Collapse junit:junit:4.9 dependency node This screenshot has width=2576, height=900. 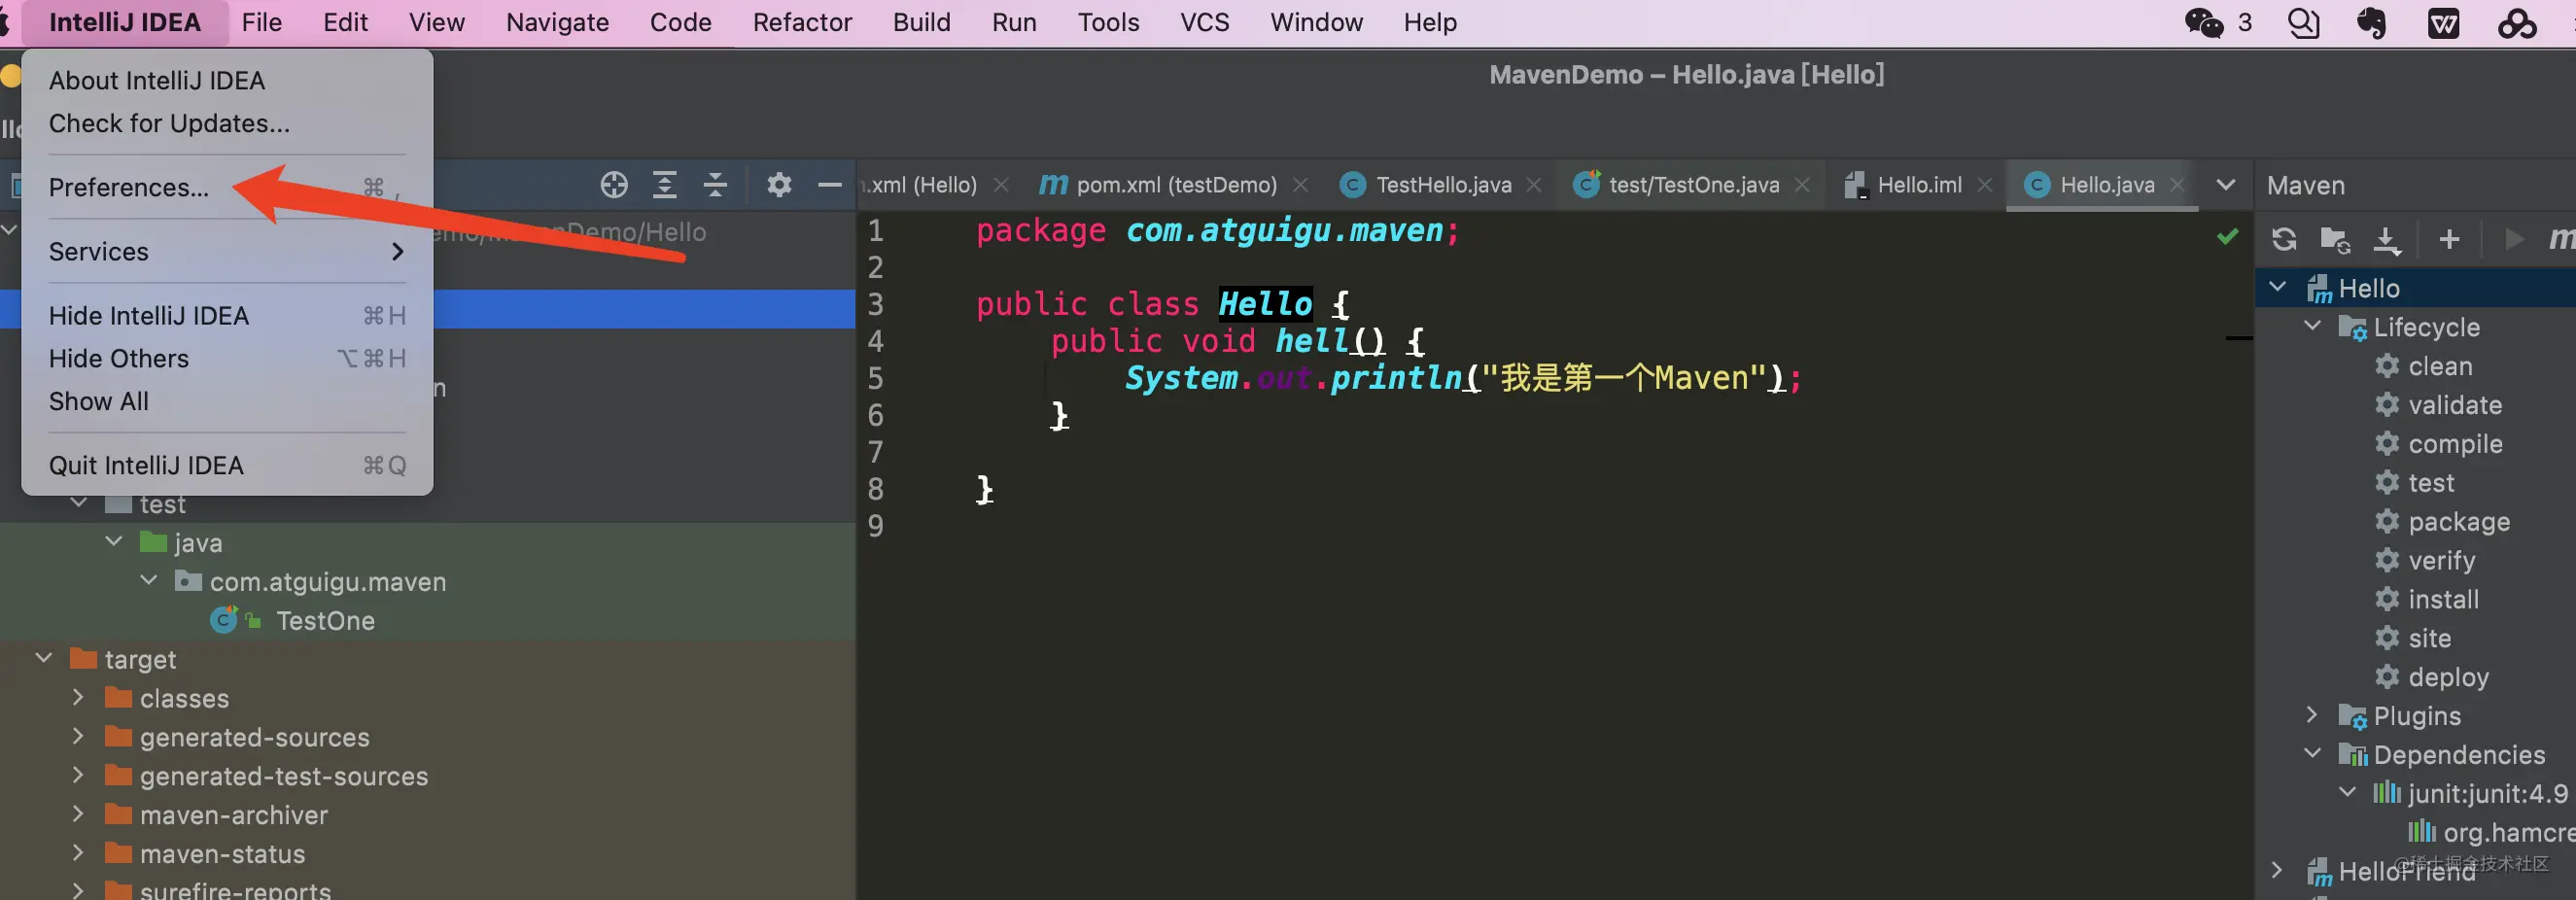tap(2347, 792)
